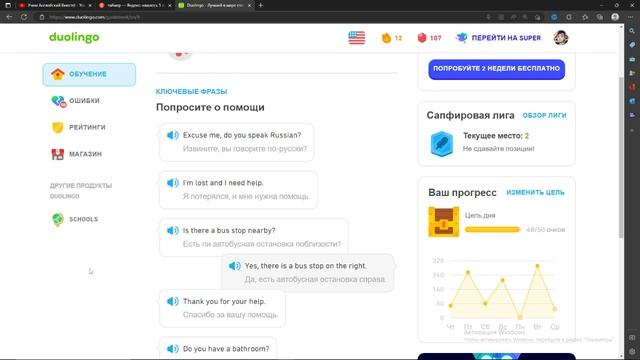Click the "Ваш прогресс" title
The width and height of the screenshot is (640, 360).
tap(462, 192)
